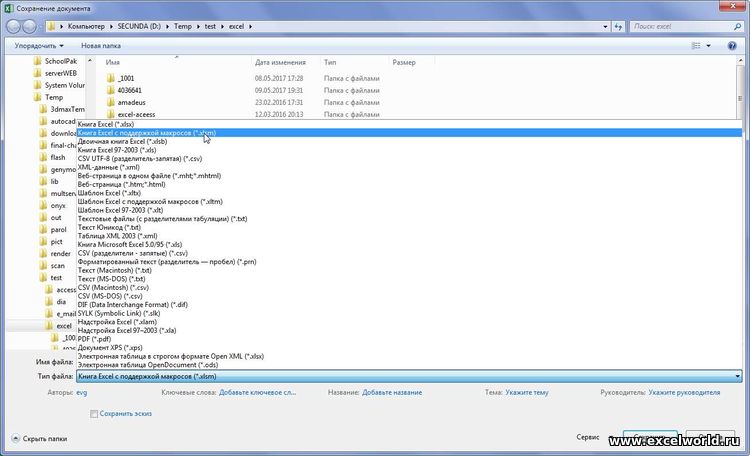Open the Упорядочить menu
Image resolution: width=750 pixels, height=456 pixels.
tap(39, 46)
